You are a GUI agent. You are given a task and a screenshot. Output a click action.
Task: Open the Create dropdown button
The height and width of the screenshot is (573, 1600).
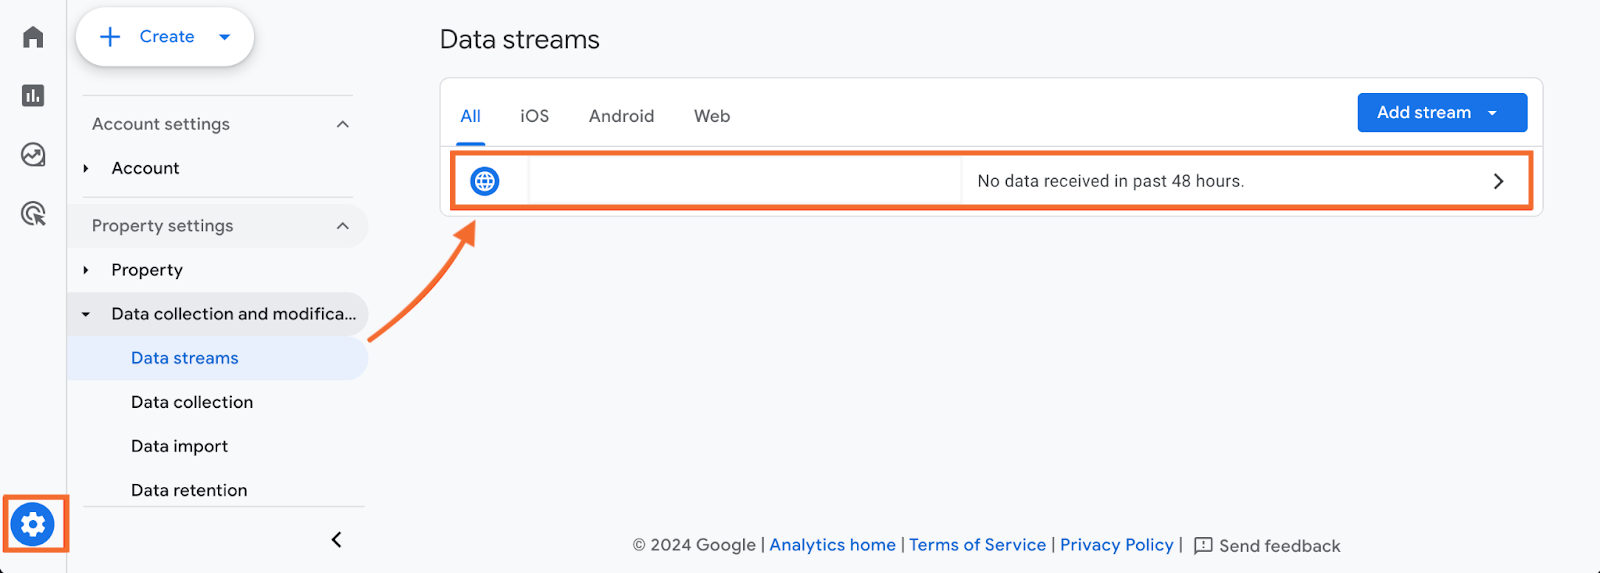pyautogui.click(x=165, y=37)
